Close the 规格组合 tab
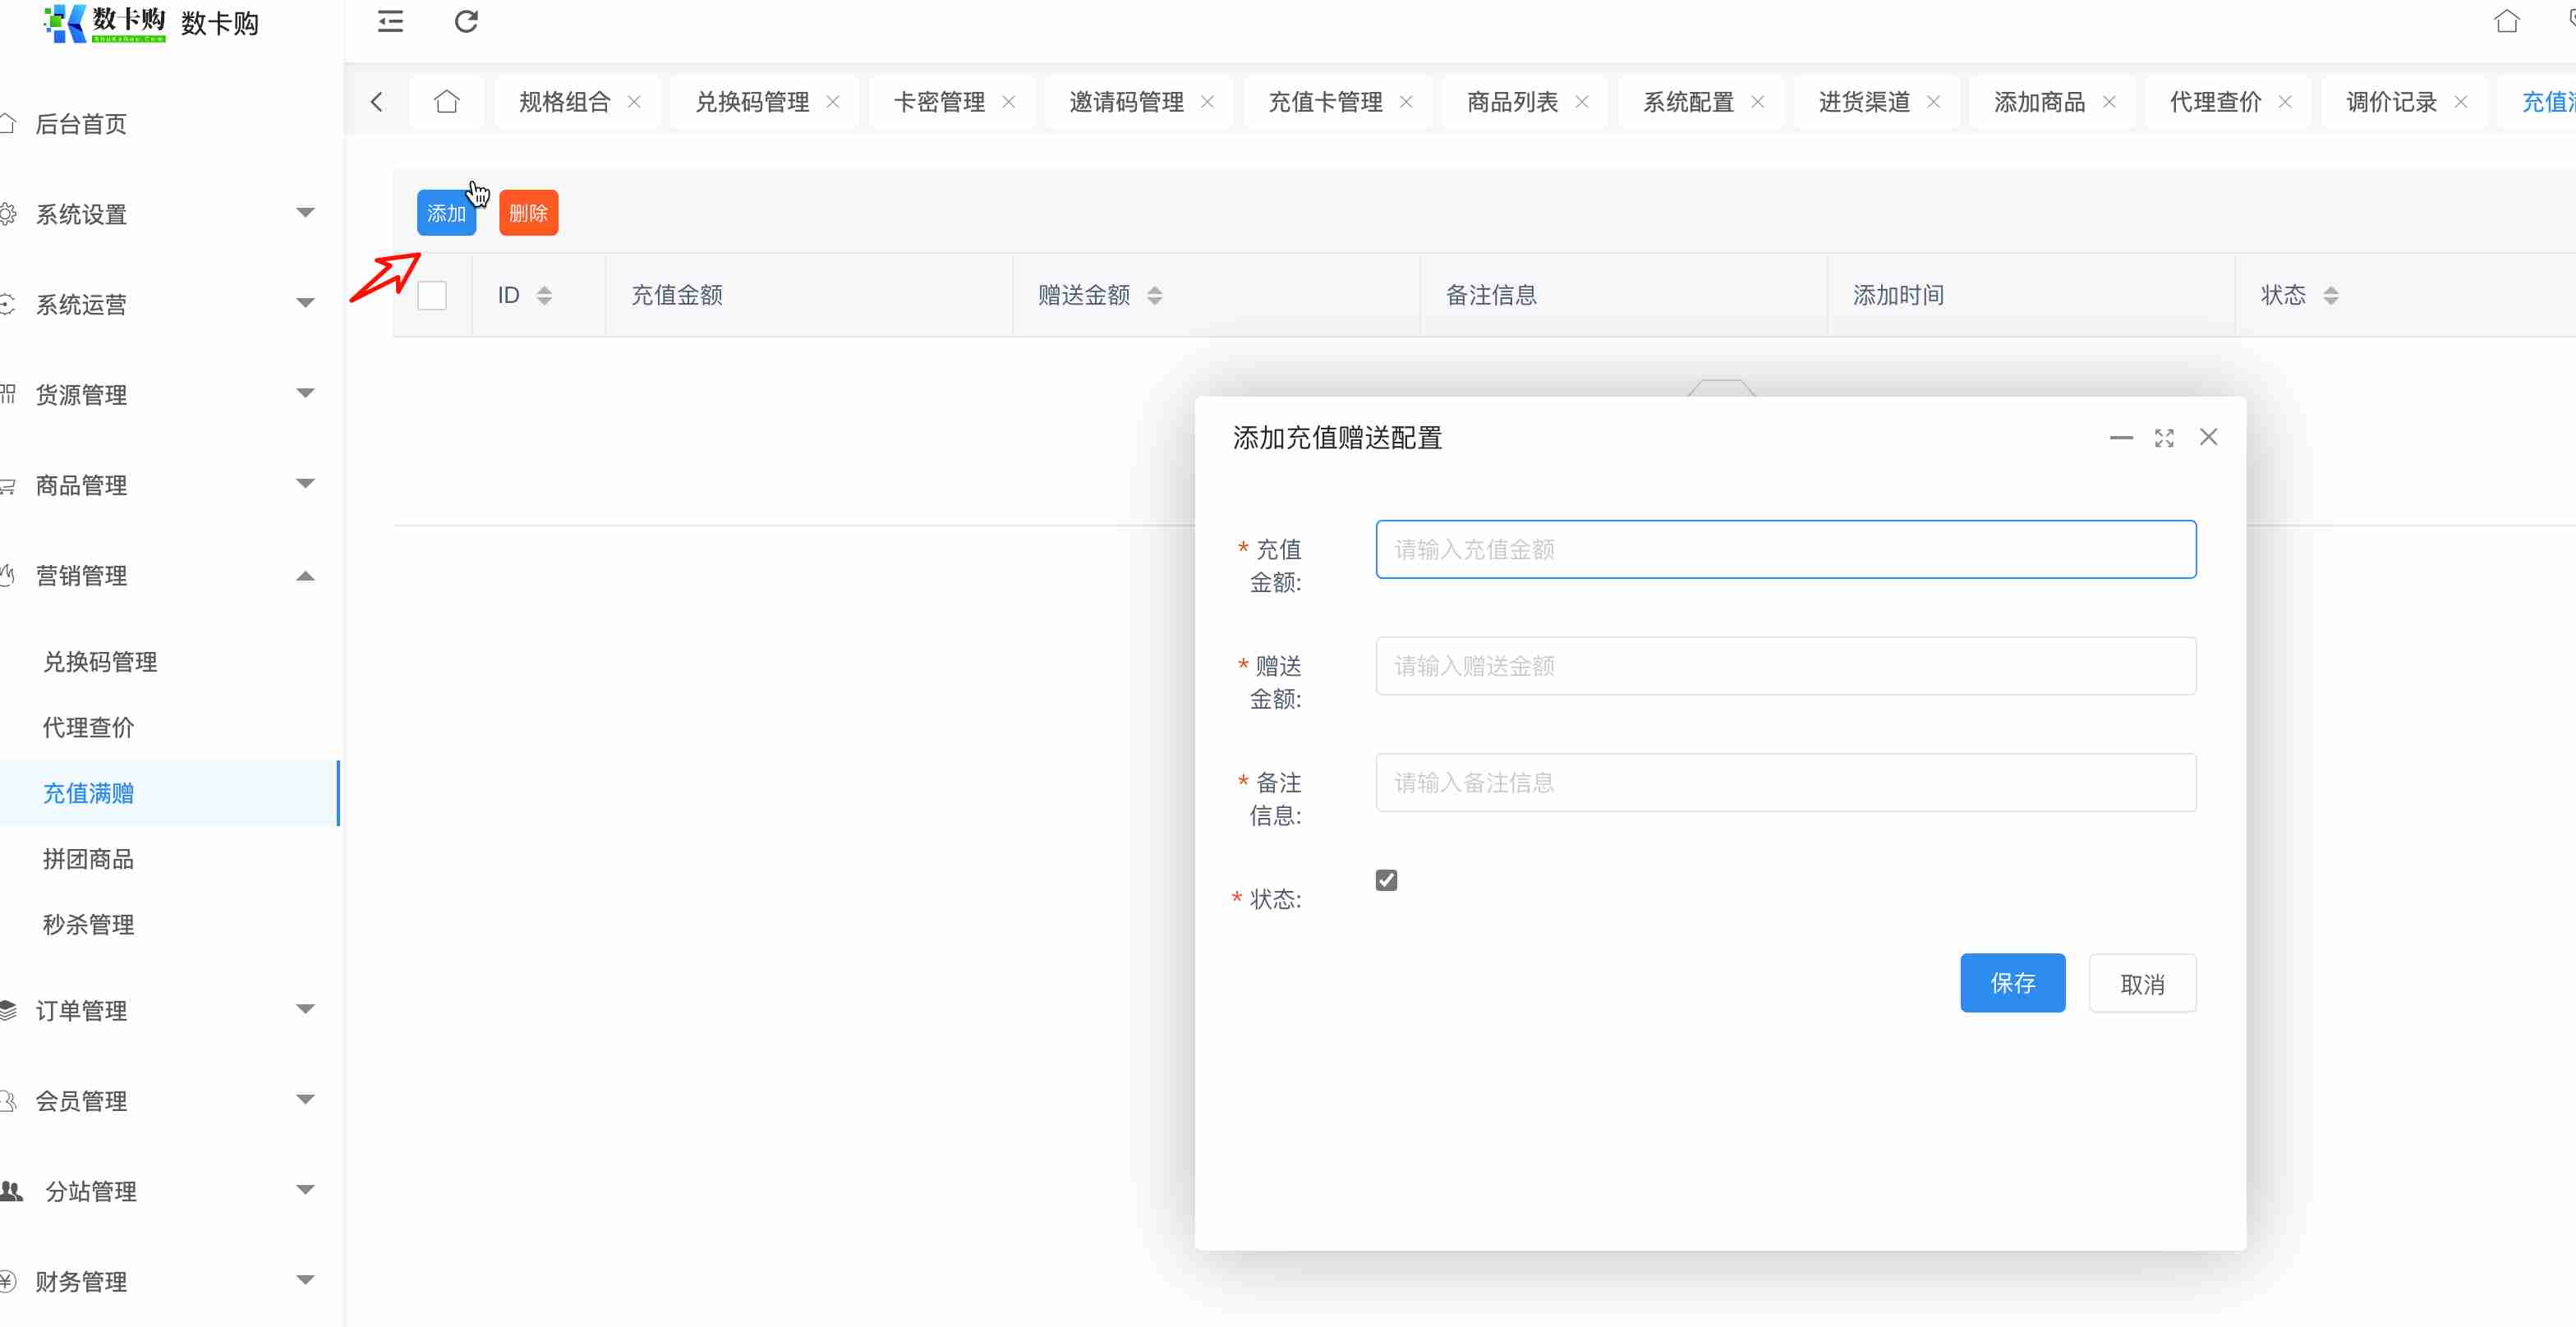The height and width of the screenshot is (1327, 2576). point(634,102)
